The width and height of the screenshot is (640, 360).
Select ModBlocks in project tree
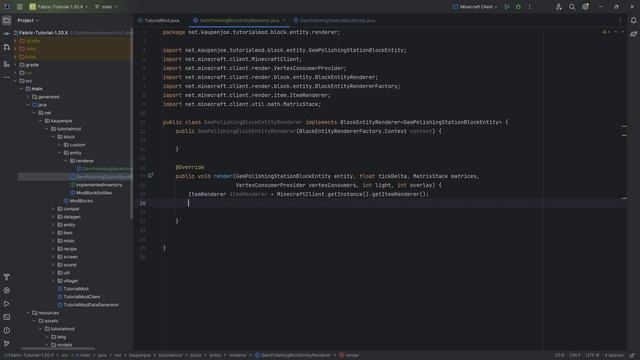[78, 201]
